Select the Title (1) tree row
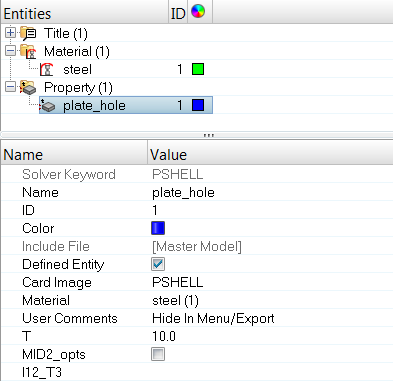 click(x=66, y=33)
